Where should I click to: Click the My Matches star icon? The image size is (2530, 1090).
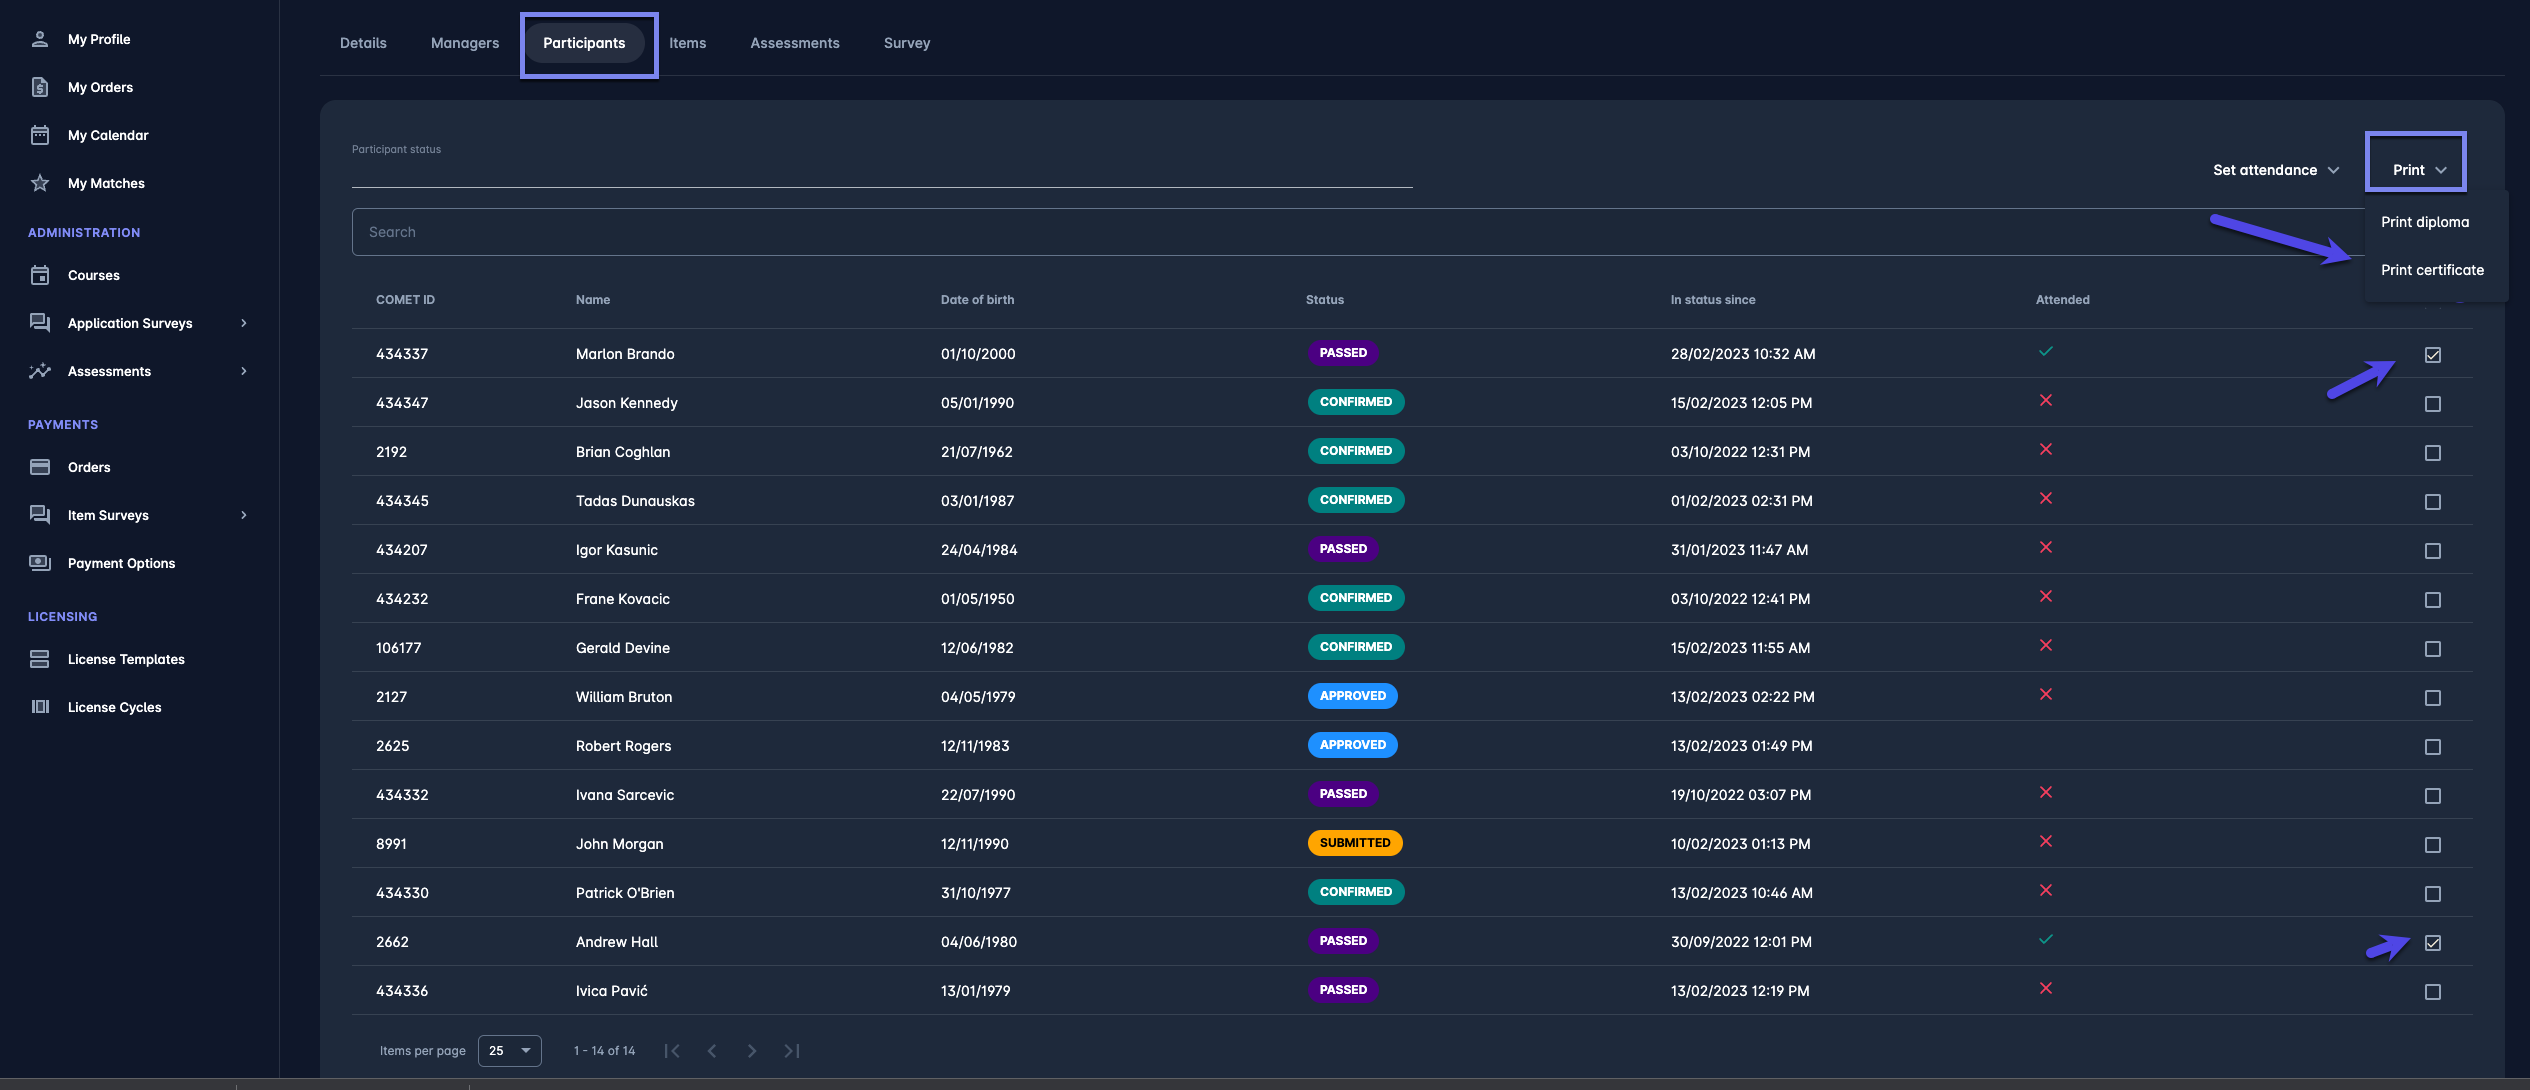(40, 183)
